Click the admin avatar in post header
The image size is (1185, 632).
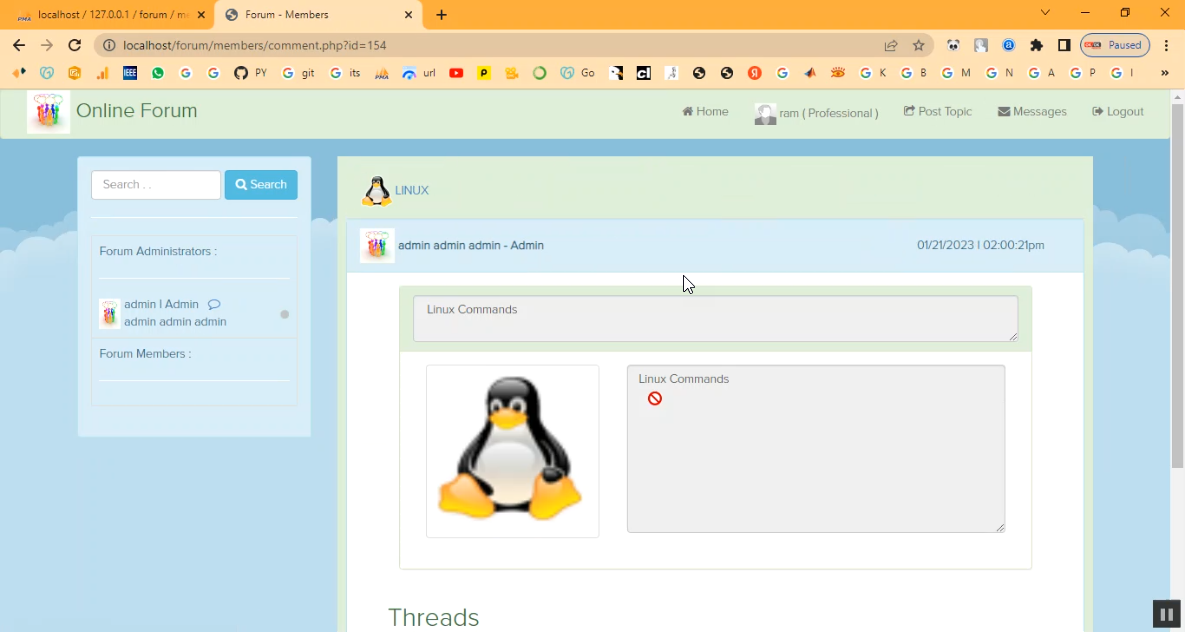[x=377, y=245]
